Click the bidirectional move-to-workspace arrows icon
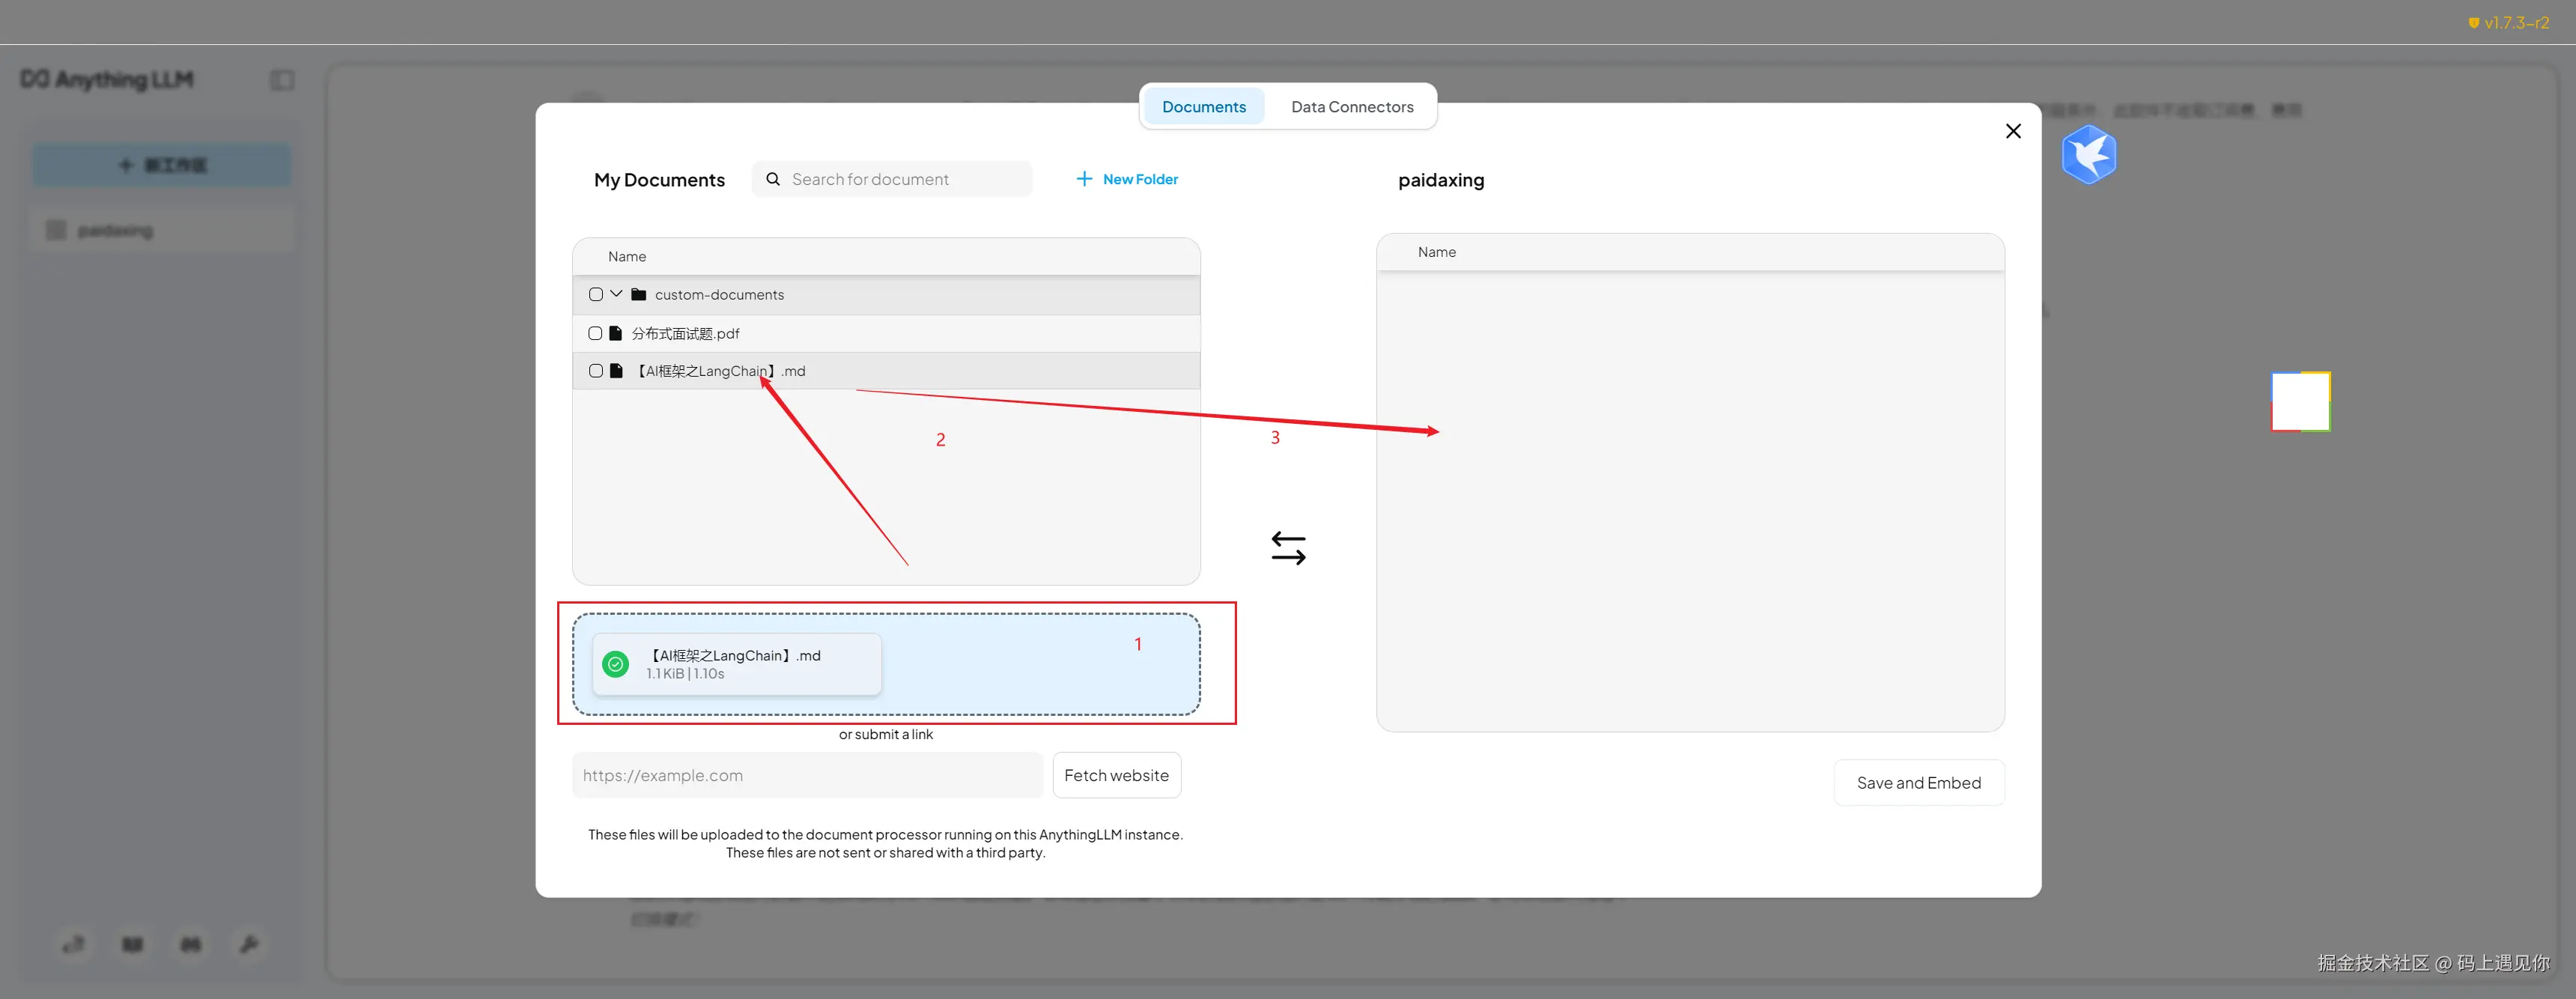The image size is (2576, 999). pyautogui.click(x=1288, y=548)
